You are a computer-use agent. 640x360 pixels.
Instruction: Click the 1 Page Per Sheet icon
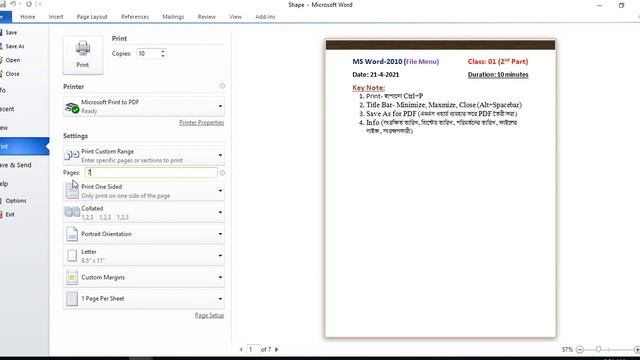[72, 299]
